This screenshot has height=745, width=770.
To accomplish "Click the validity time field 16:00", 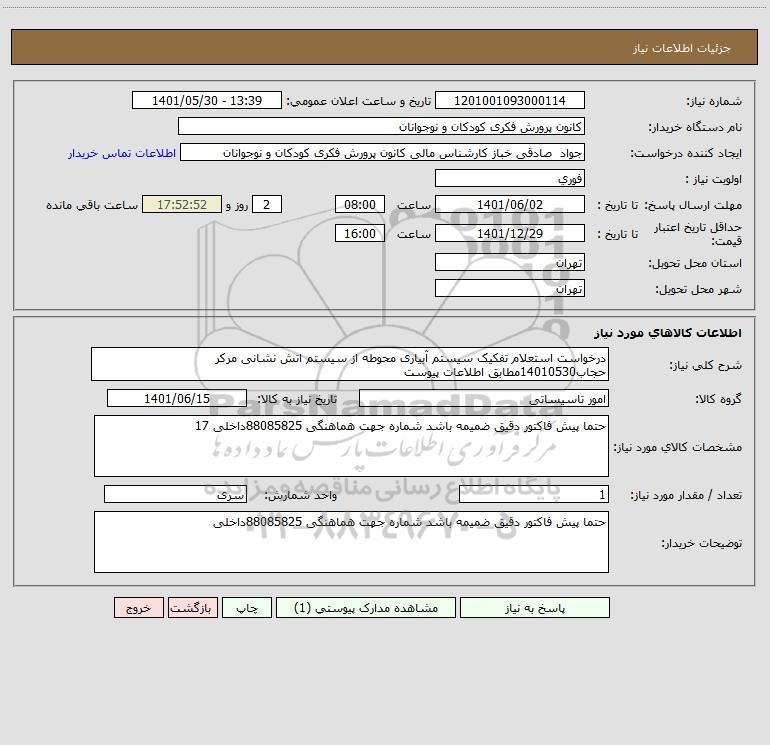I will pyautogui.click(x=359, y=233).
